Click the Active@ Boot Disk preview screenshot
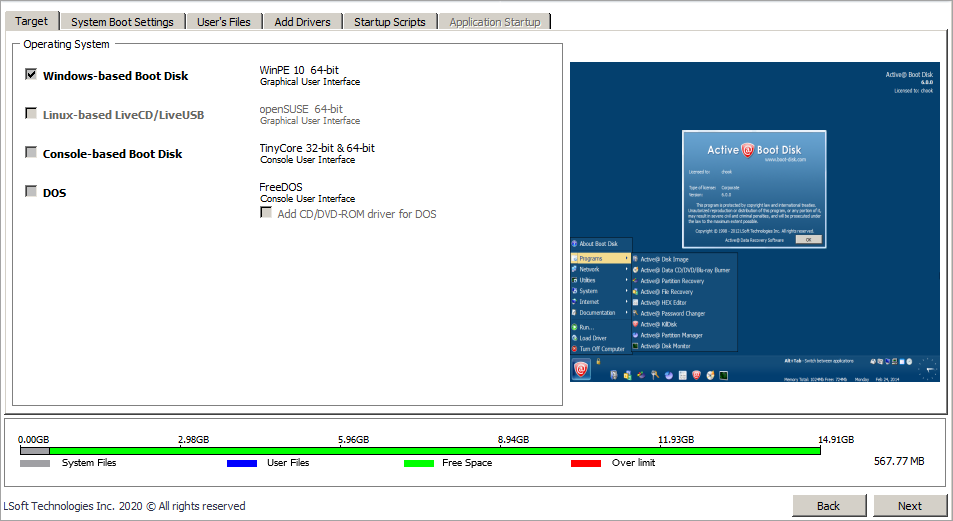The image size is (953, 521). pyautogui.click(x=755, y=222)
